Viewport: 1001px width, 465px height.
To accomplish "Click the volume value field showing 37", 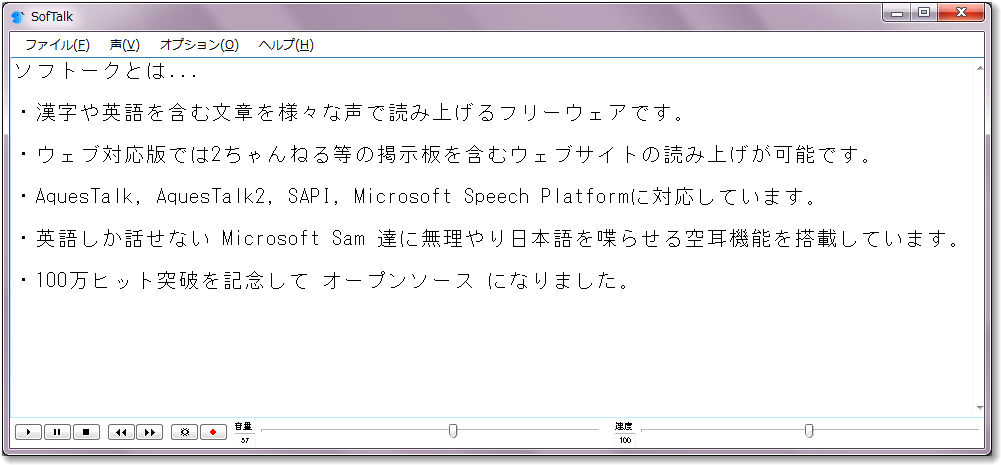I will point(244,440).
